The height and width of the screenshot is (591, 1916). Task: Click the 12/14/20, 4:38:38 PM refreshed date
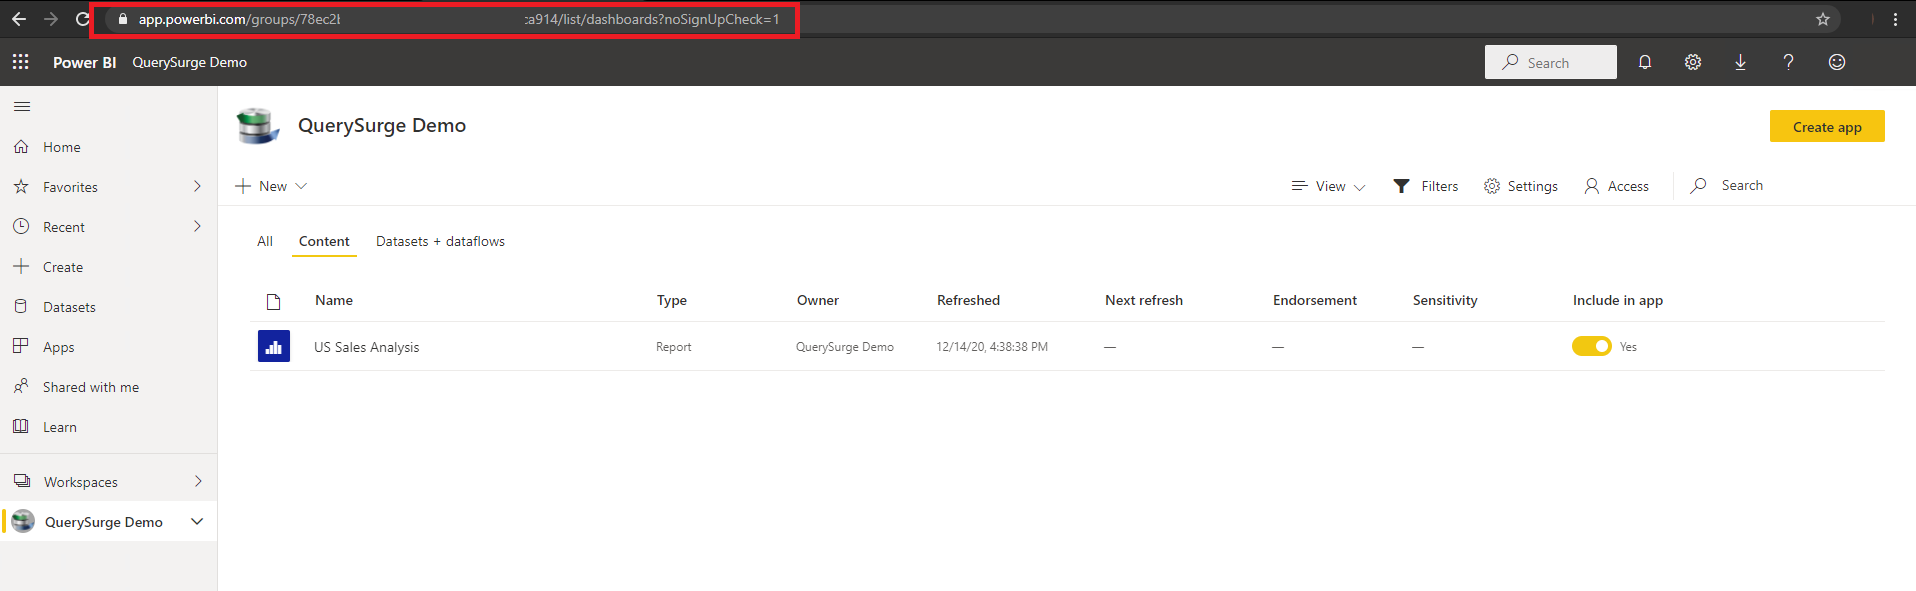click(x=992, y=347)
